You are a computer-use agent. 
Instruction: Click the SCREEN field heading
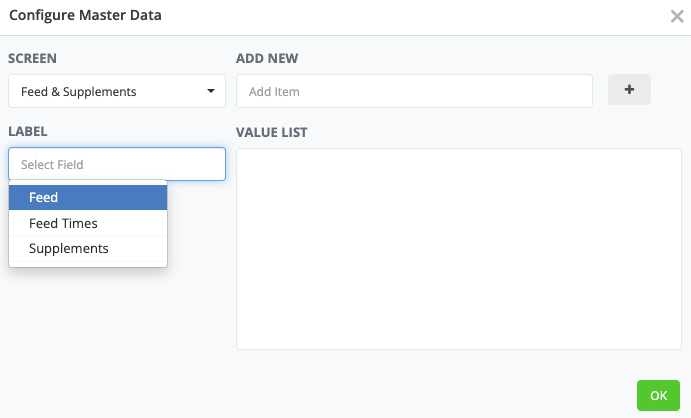[x=32, y=58]
